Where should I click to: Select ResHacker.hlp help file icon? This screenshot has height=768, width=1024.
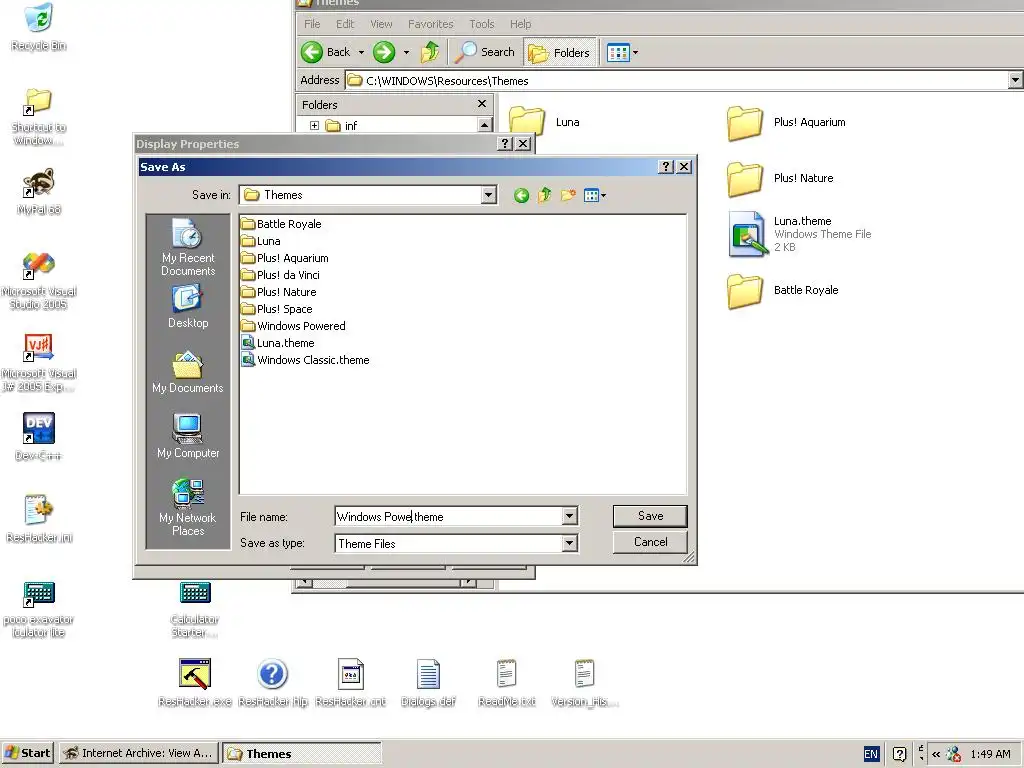tap(272, 682)
